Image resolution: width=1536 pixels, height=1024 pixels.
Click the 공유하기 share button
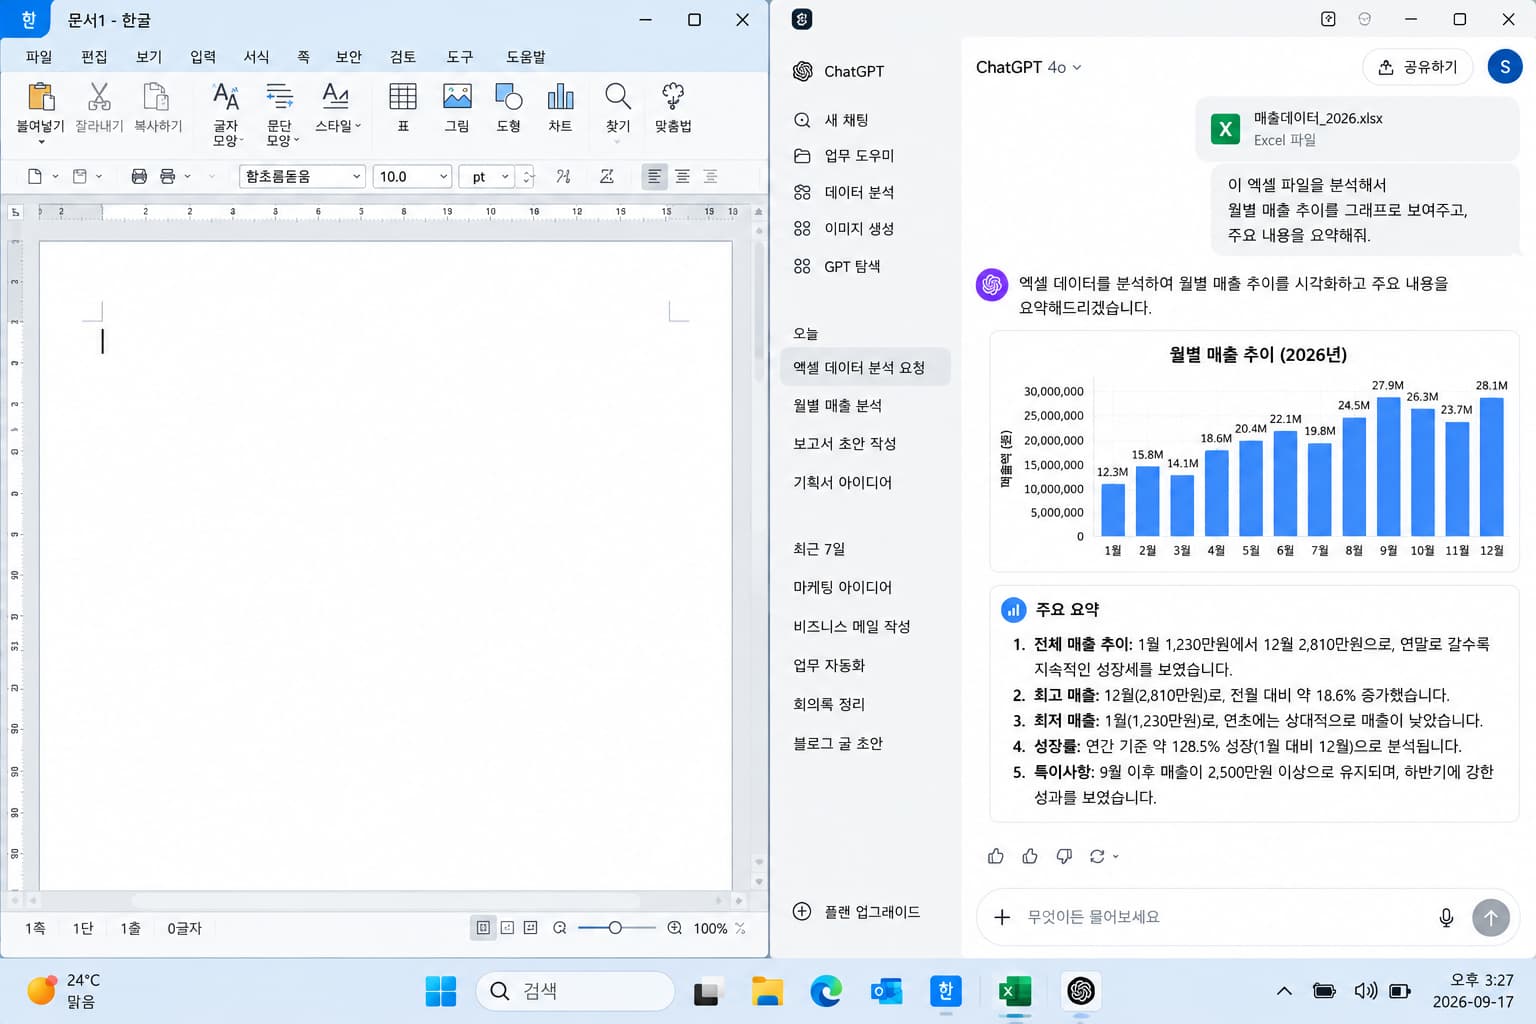1418,67
